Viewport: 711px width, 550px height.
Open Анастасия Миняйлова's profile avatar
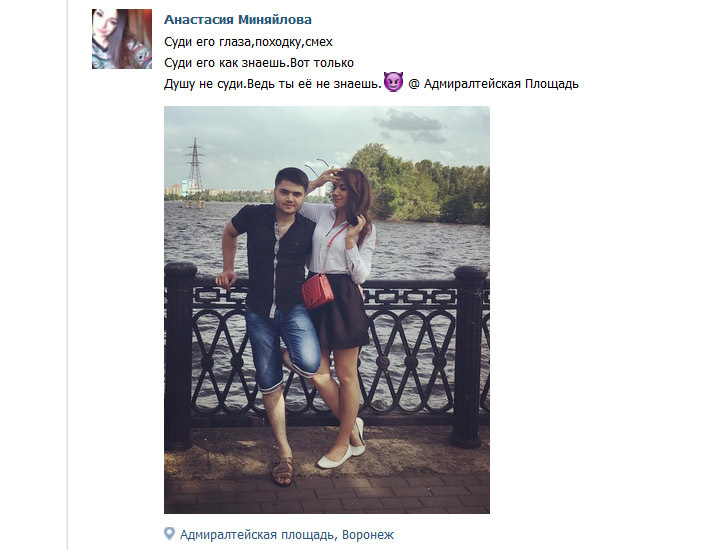122,39
